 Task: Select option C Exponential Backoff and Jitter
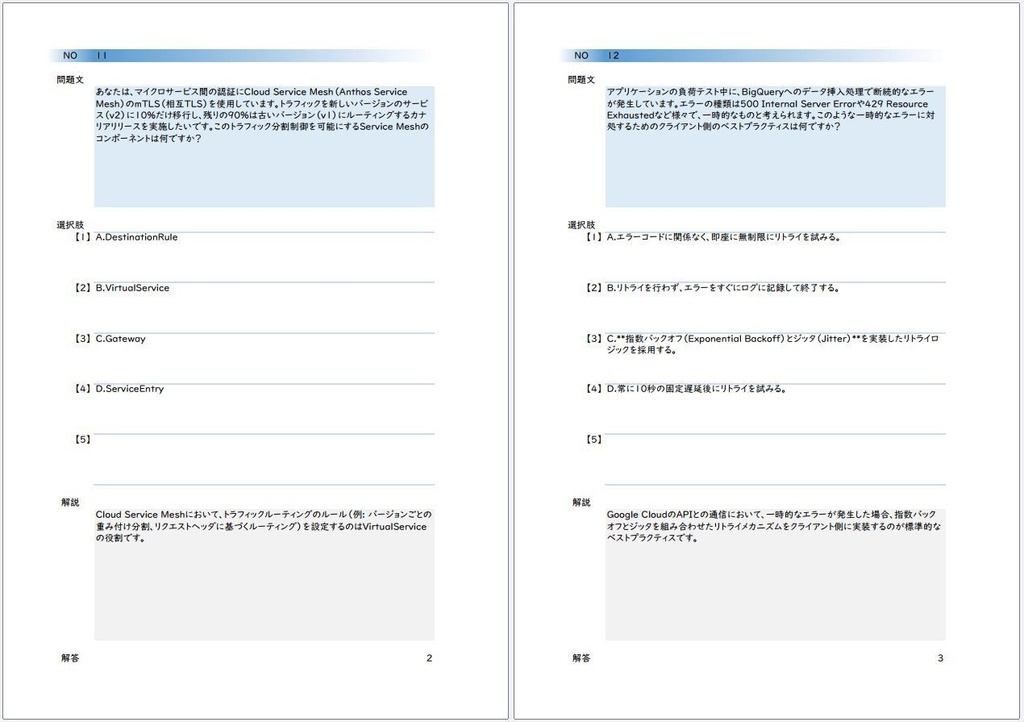(x=773, y=344)
